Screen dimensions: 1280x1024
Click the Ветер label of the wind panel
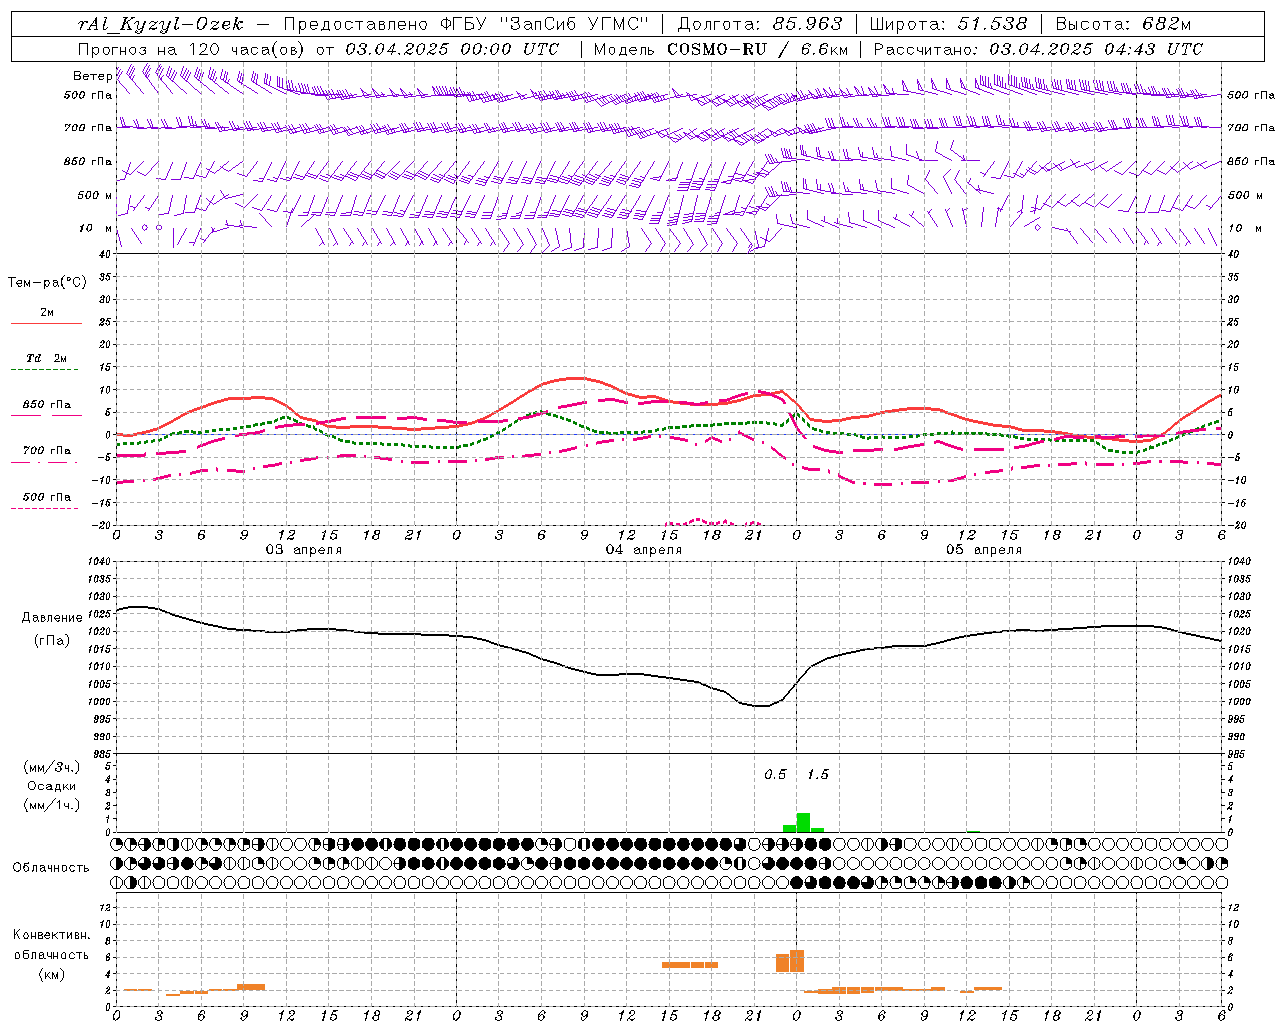(x=92, y=76)
